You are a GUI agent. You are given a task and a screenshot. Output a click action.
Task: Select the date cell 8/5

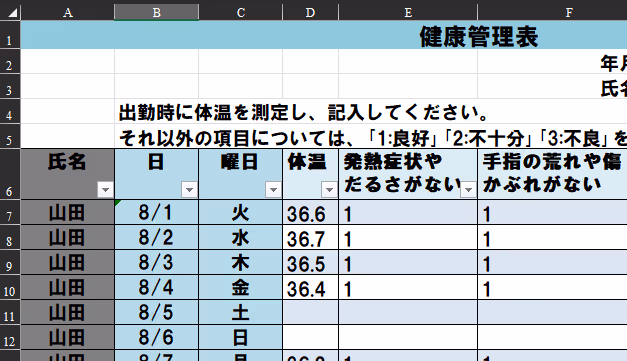[156, 312]
